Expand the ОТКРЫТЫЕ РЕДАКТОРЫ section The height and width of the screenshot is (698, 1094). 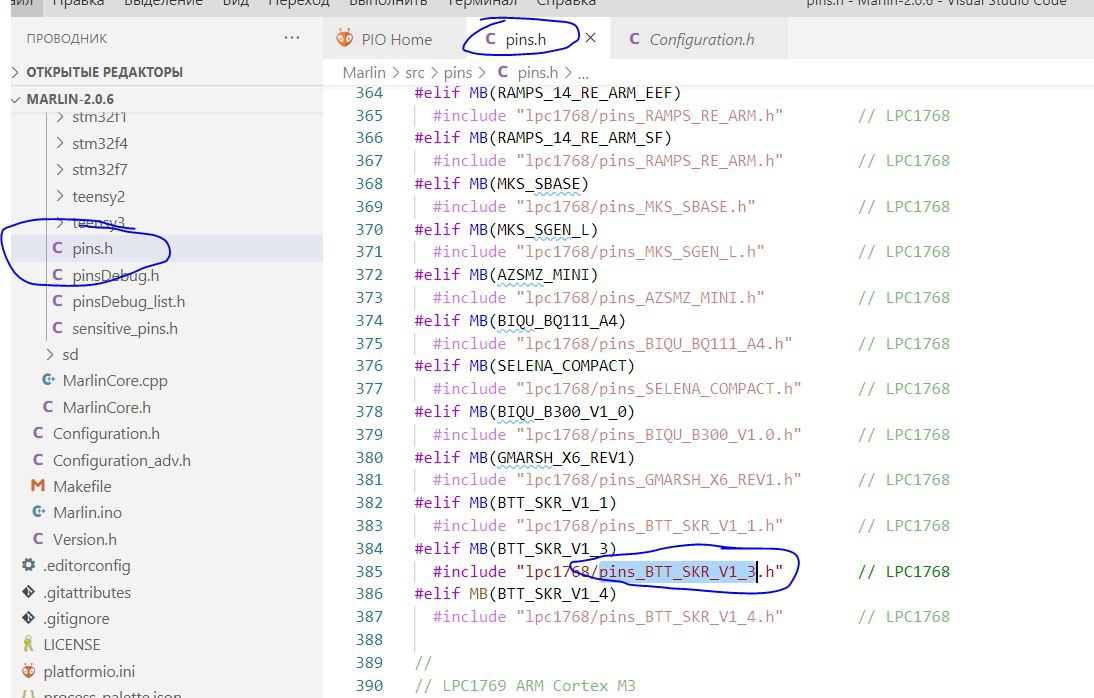(x=167, y=72)
